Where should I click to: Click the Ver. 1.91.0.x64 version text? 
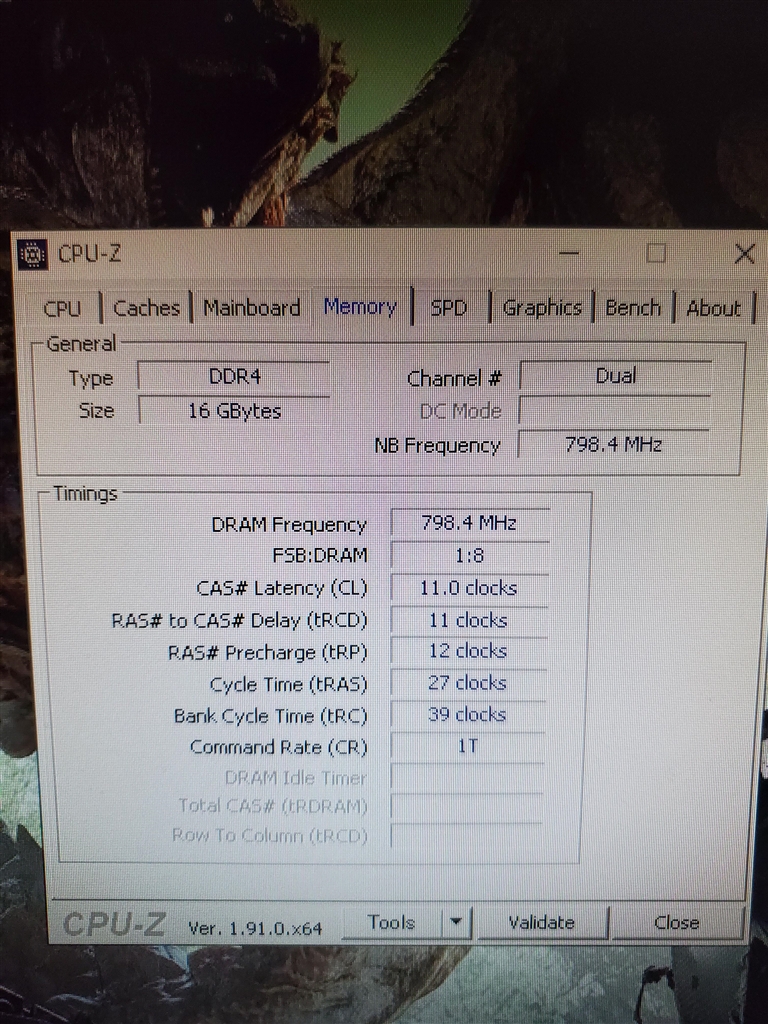tap(255, 928)
